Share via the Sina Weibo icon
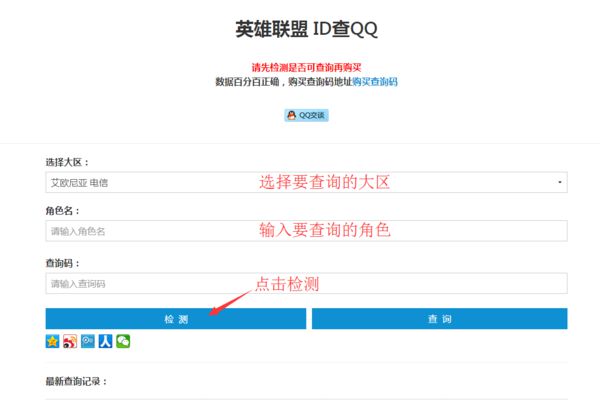Image resolution: width=600 pixels, height=400 pixels. [x=70, y=341]
